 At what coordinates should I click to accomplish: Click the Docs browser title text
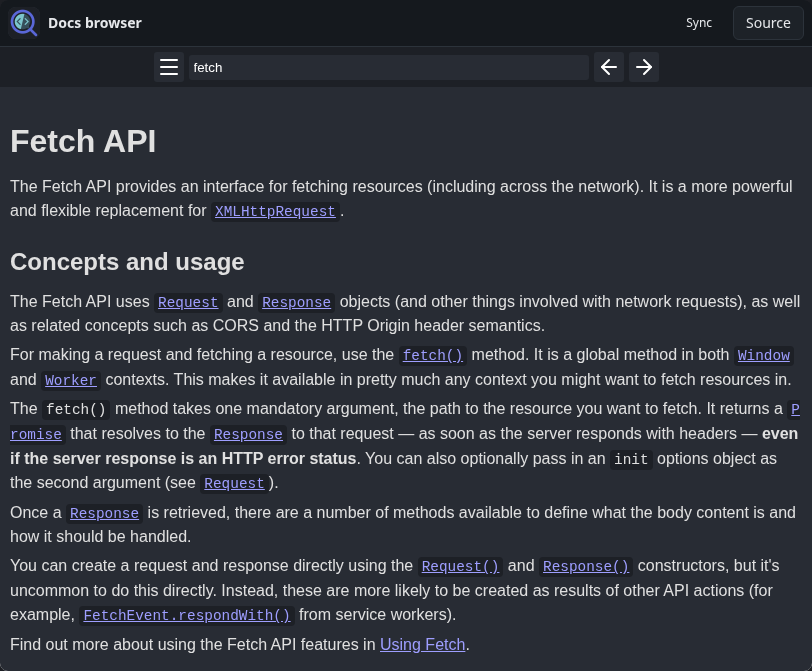pyautogui.click(x=95, y=23)
